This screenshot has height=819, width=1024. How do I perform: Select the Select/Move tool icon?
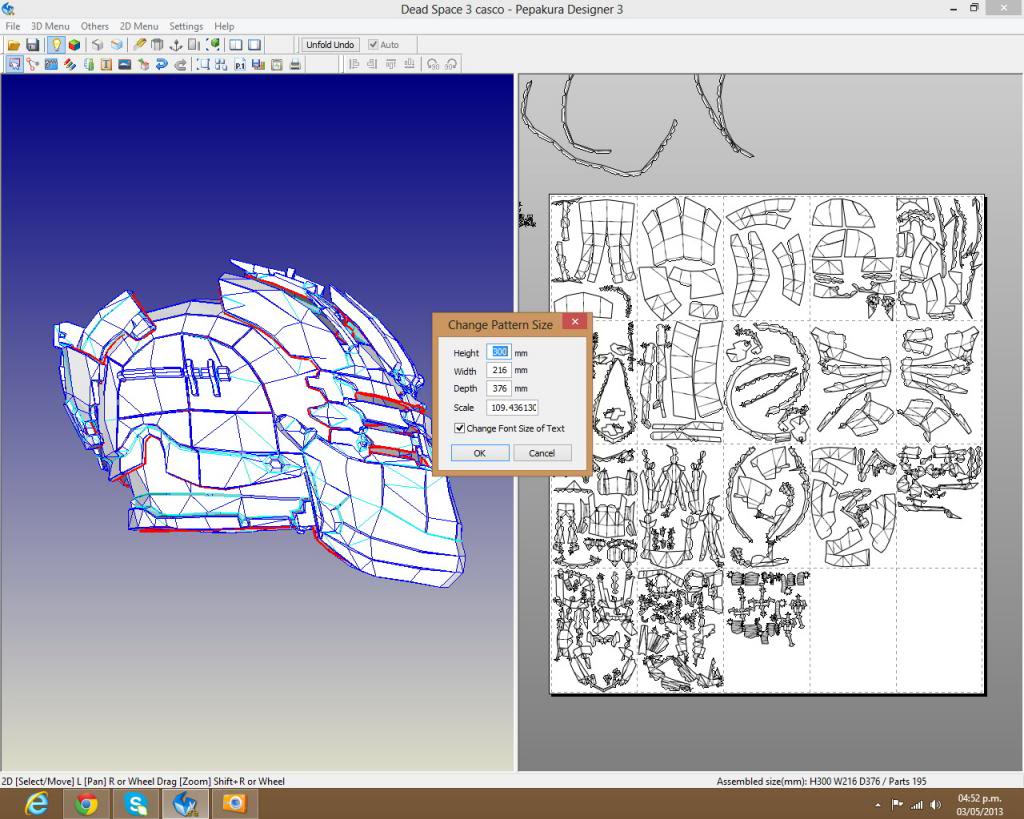click(14, 64)
